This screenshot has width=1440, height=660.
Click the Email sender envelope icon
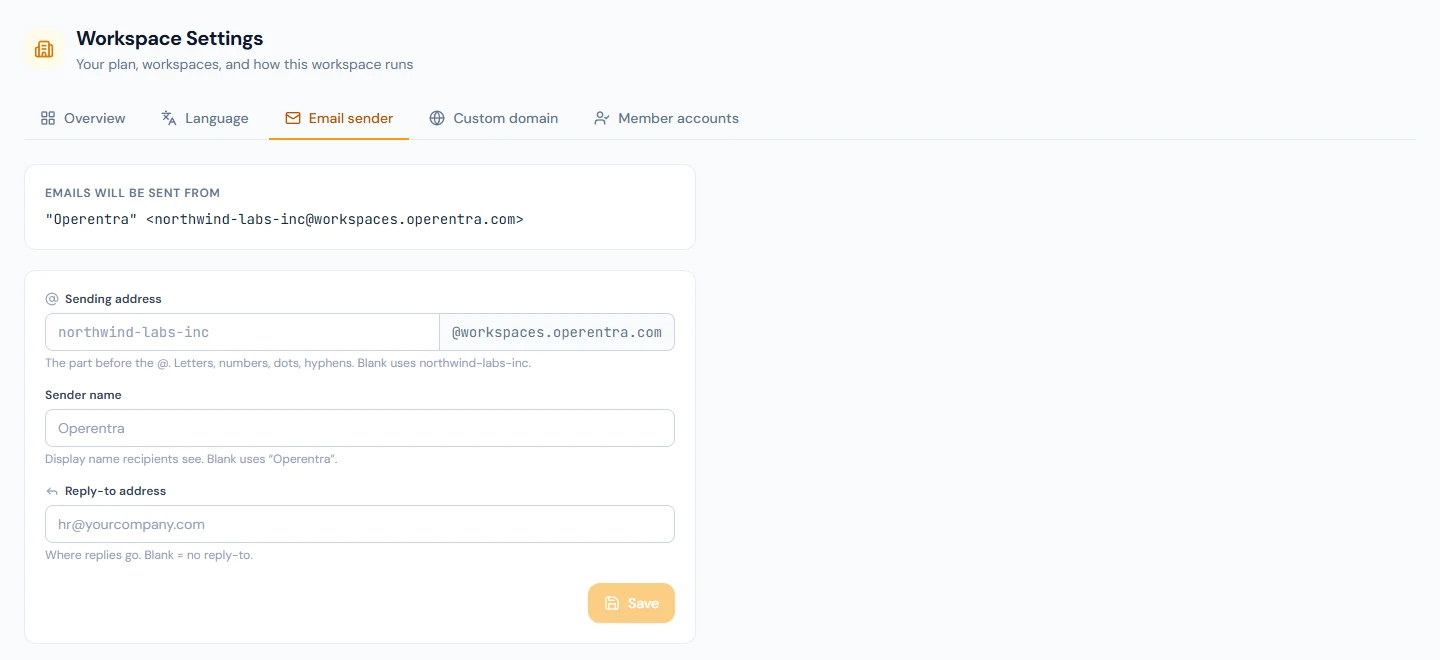(293, 118)
